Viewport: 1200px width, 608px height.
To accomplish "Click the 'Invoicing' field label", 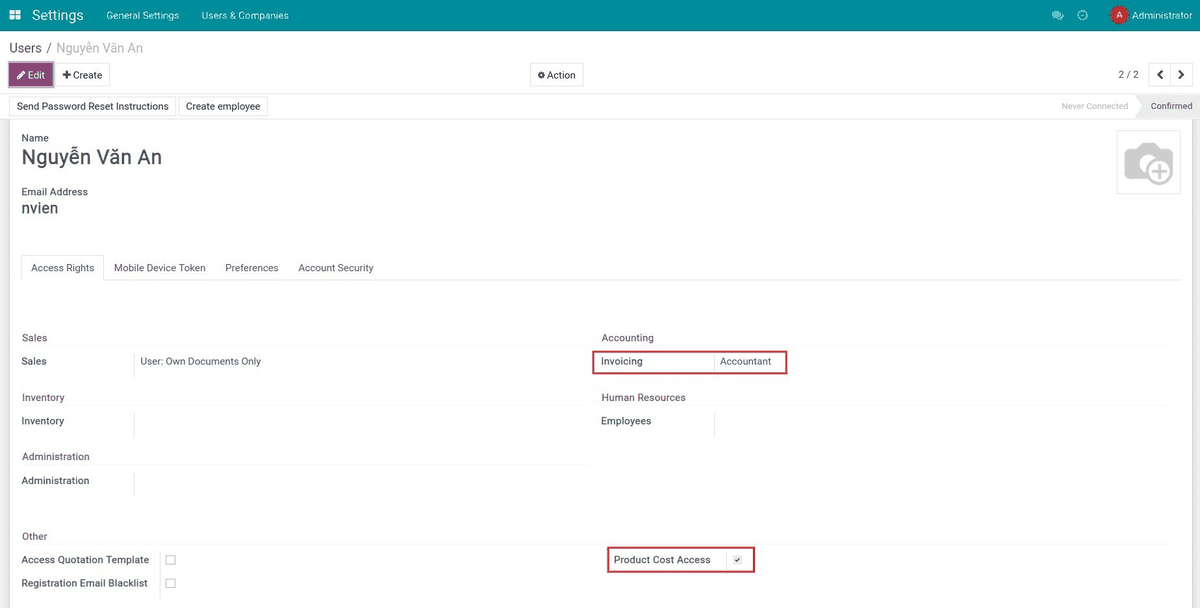I will tap(622, 362).
